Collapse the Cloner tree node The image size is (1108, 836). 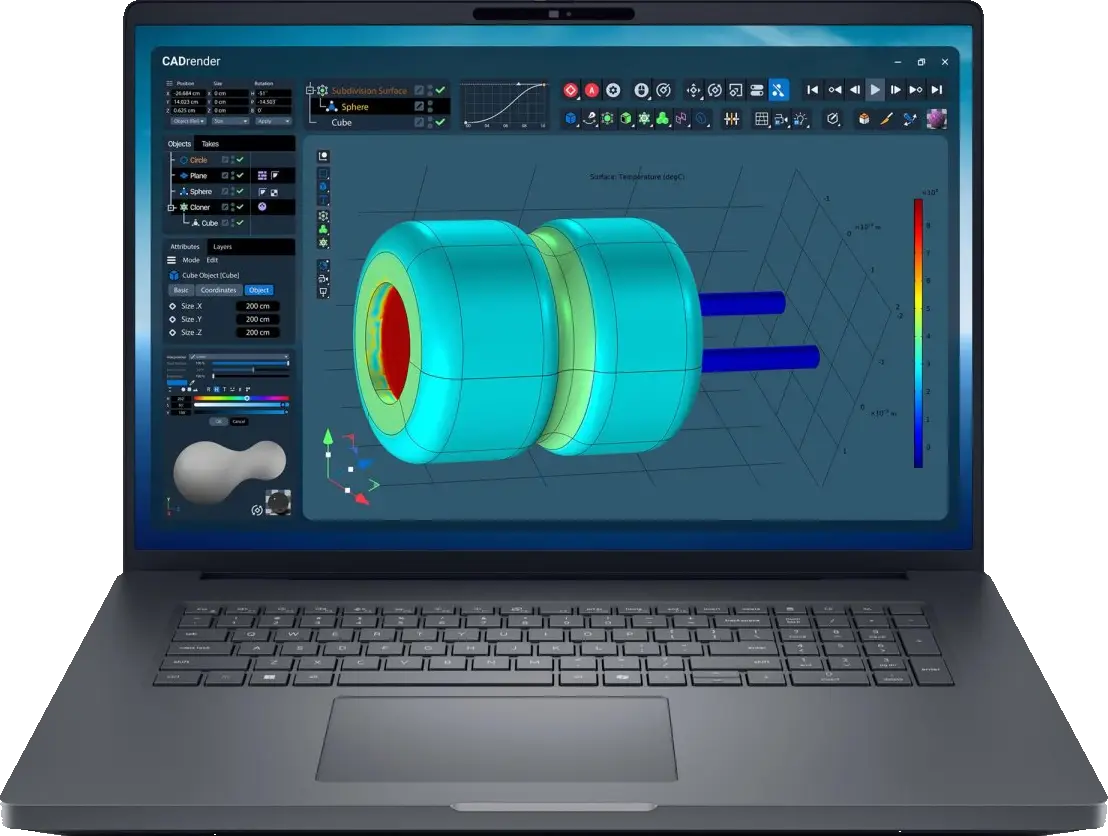click(x=171, y=207)
